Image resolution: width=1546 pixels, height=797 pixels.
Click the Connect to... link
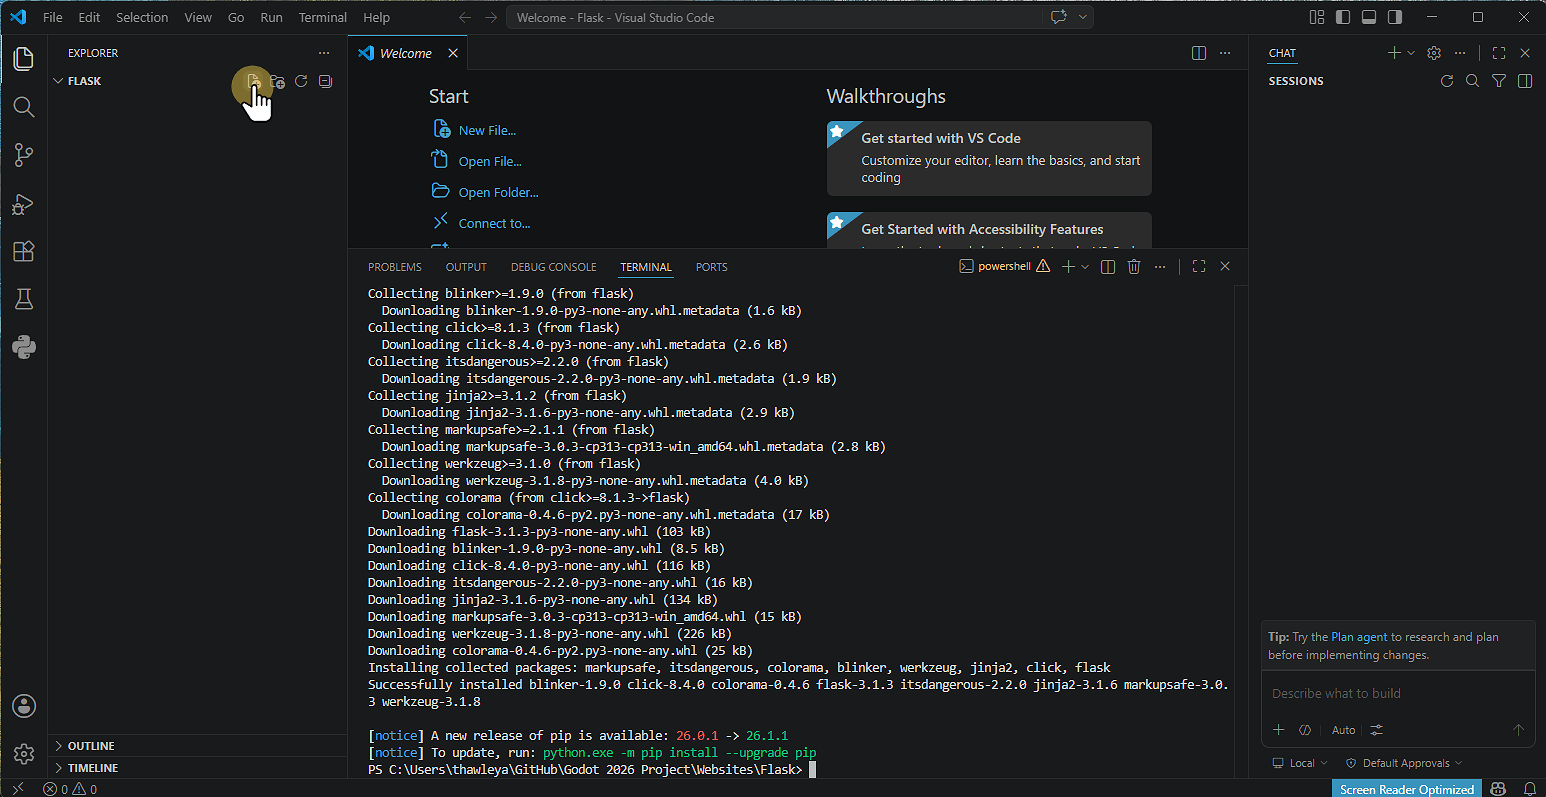pyautogui.click(x=494, y=223)
